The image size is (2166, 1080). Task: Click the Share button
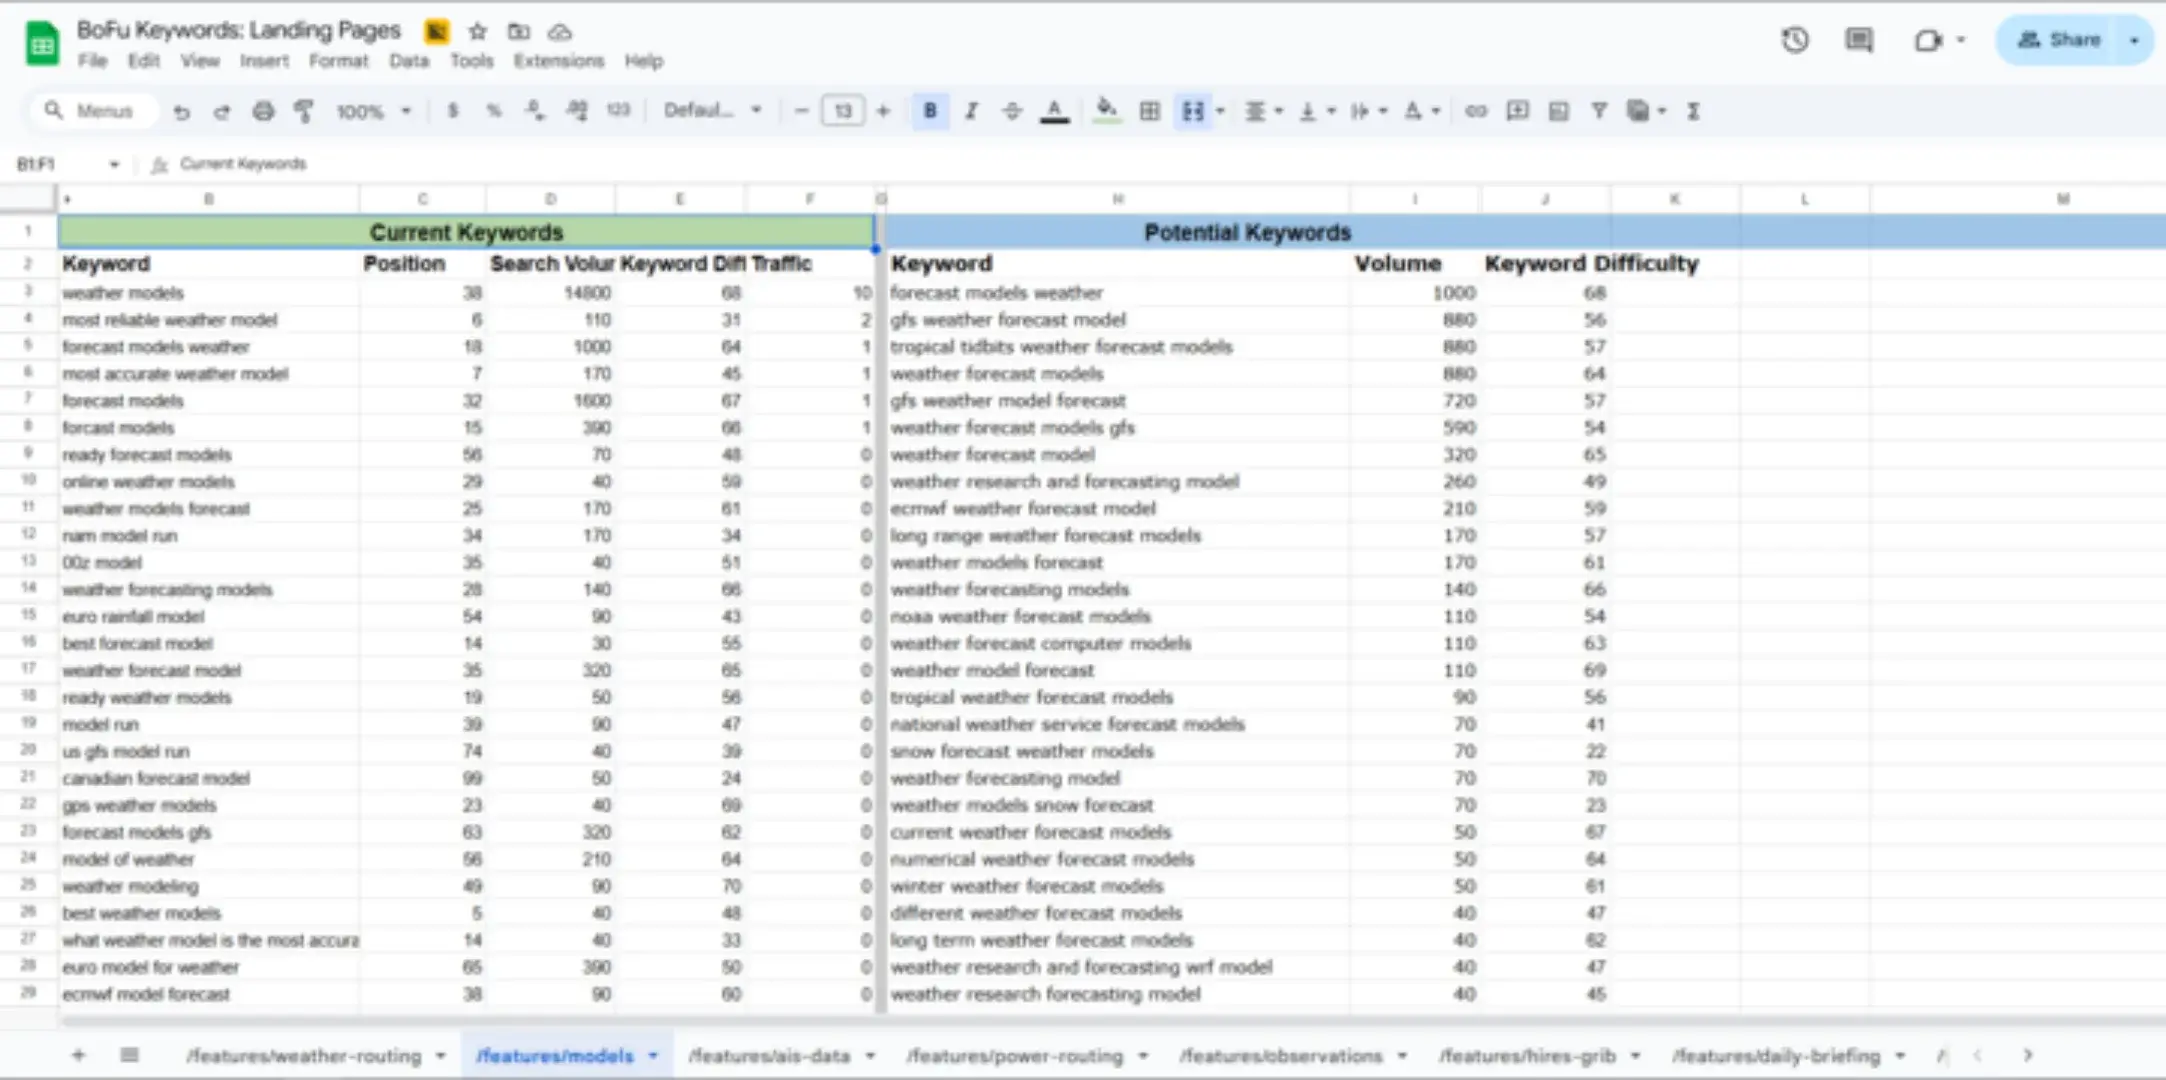pos(2059,40)
